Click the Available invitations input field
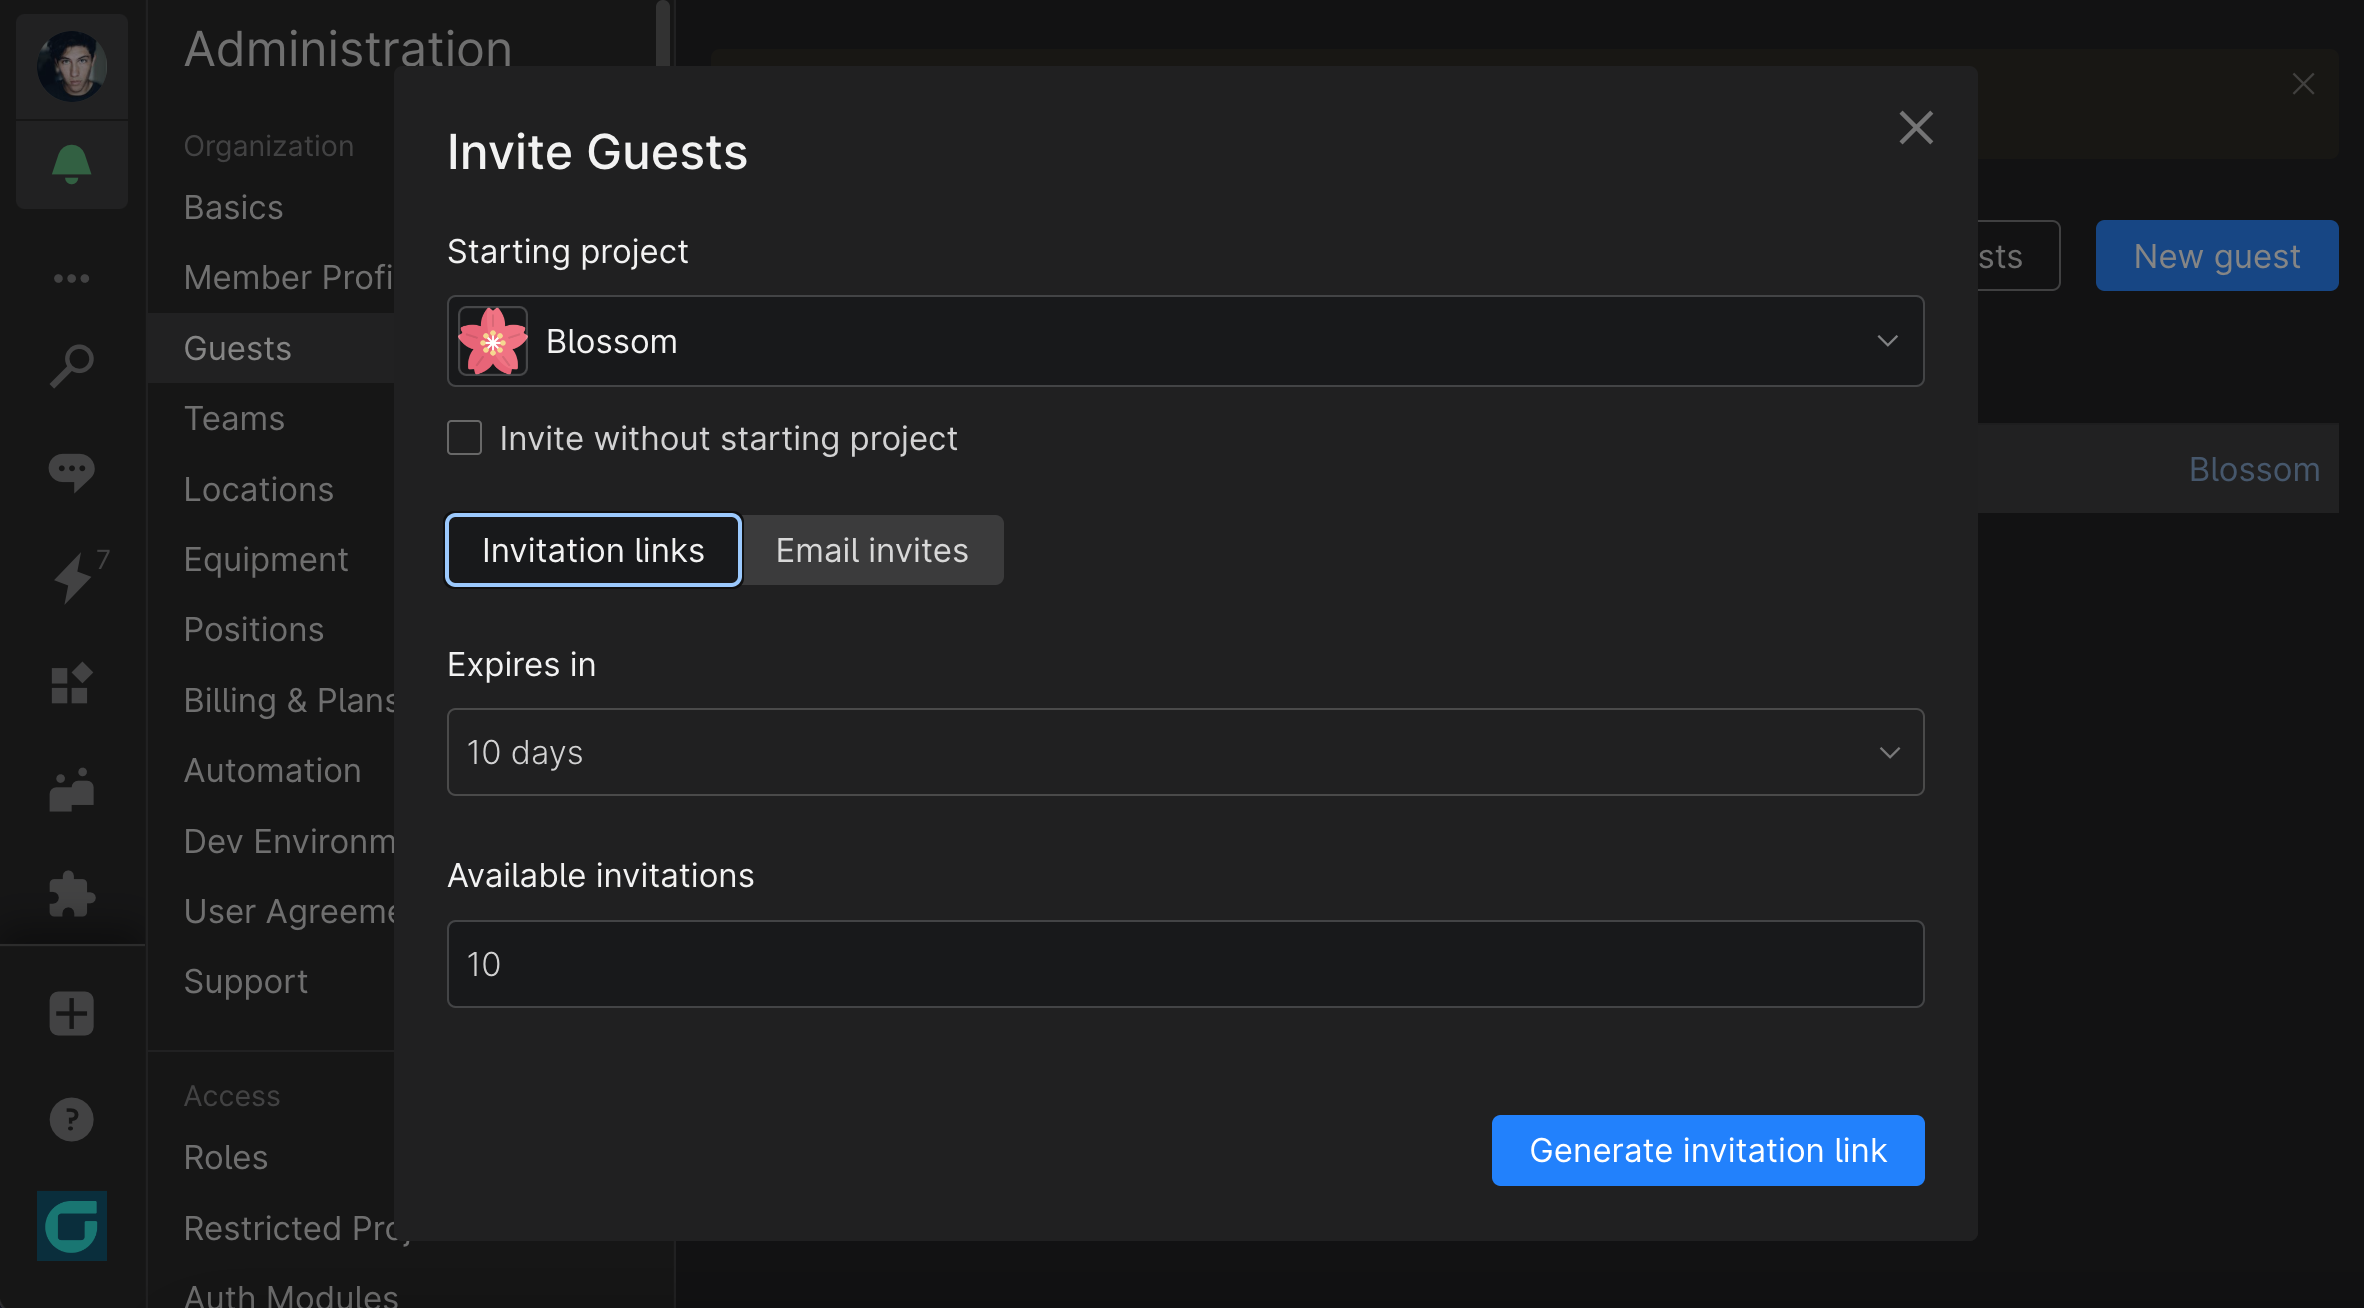The image size is (2364, 1308). [1185, 963]
